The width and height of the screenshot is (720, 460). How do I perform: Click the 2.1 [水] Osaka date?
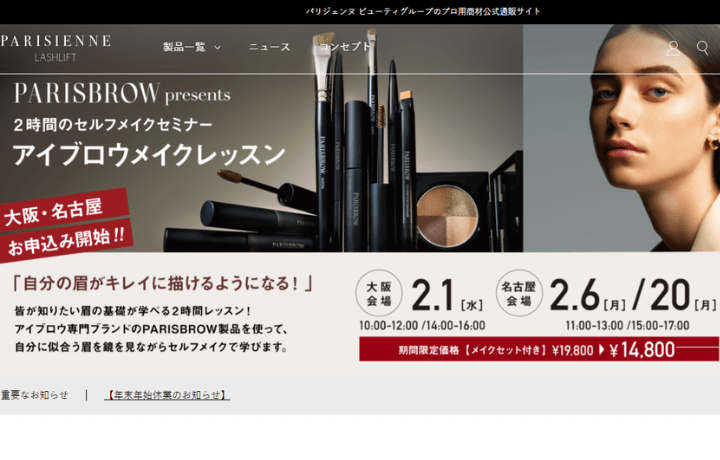click(x=447, y=295)
